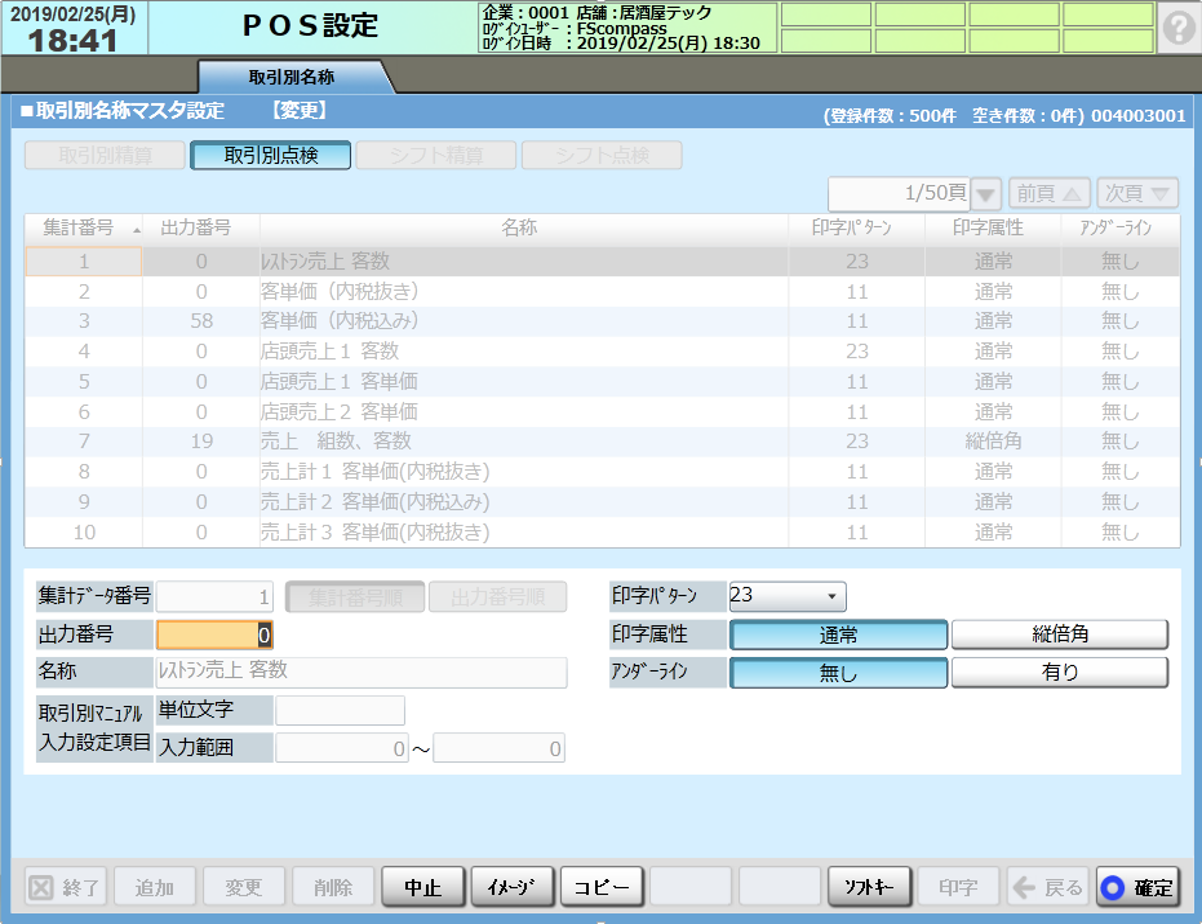Click the 変更 modify button
The image size is (1202, 924).
[244, 887]
